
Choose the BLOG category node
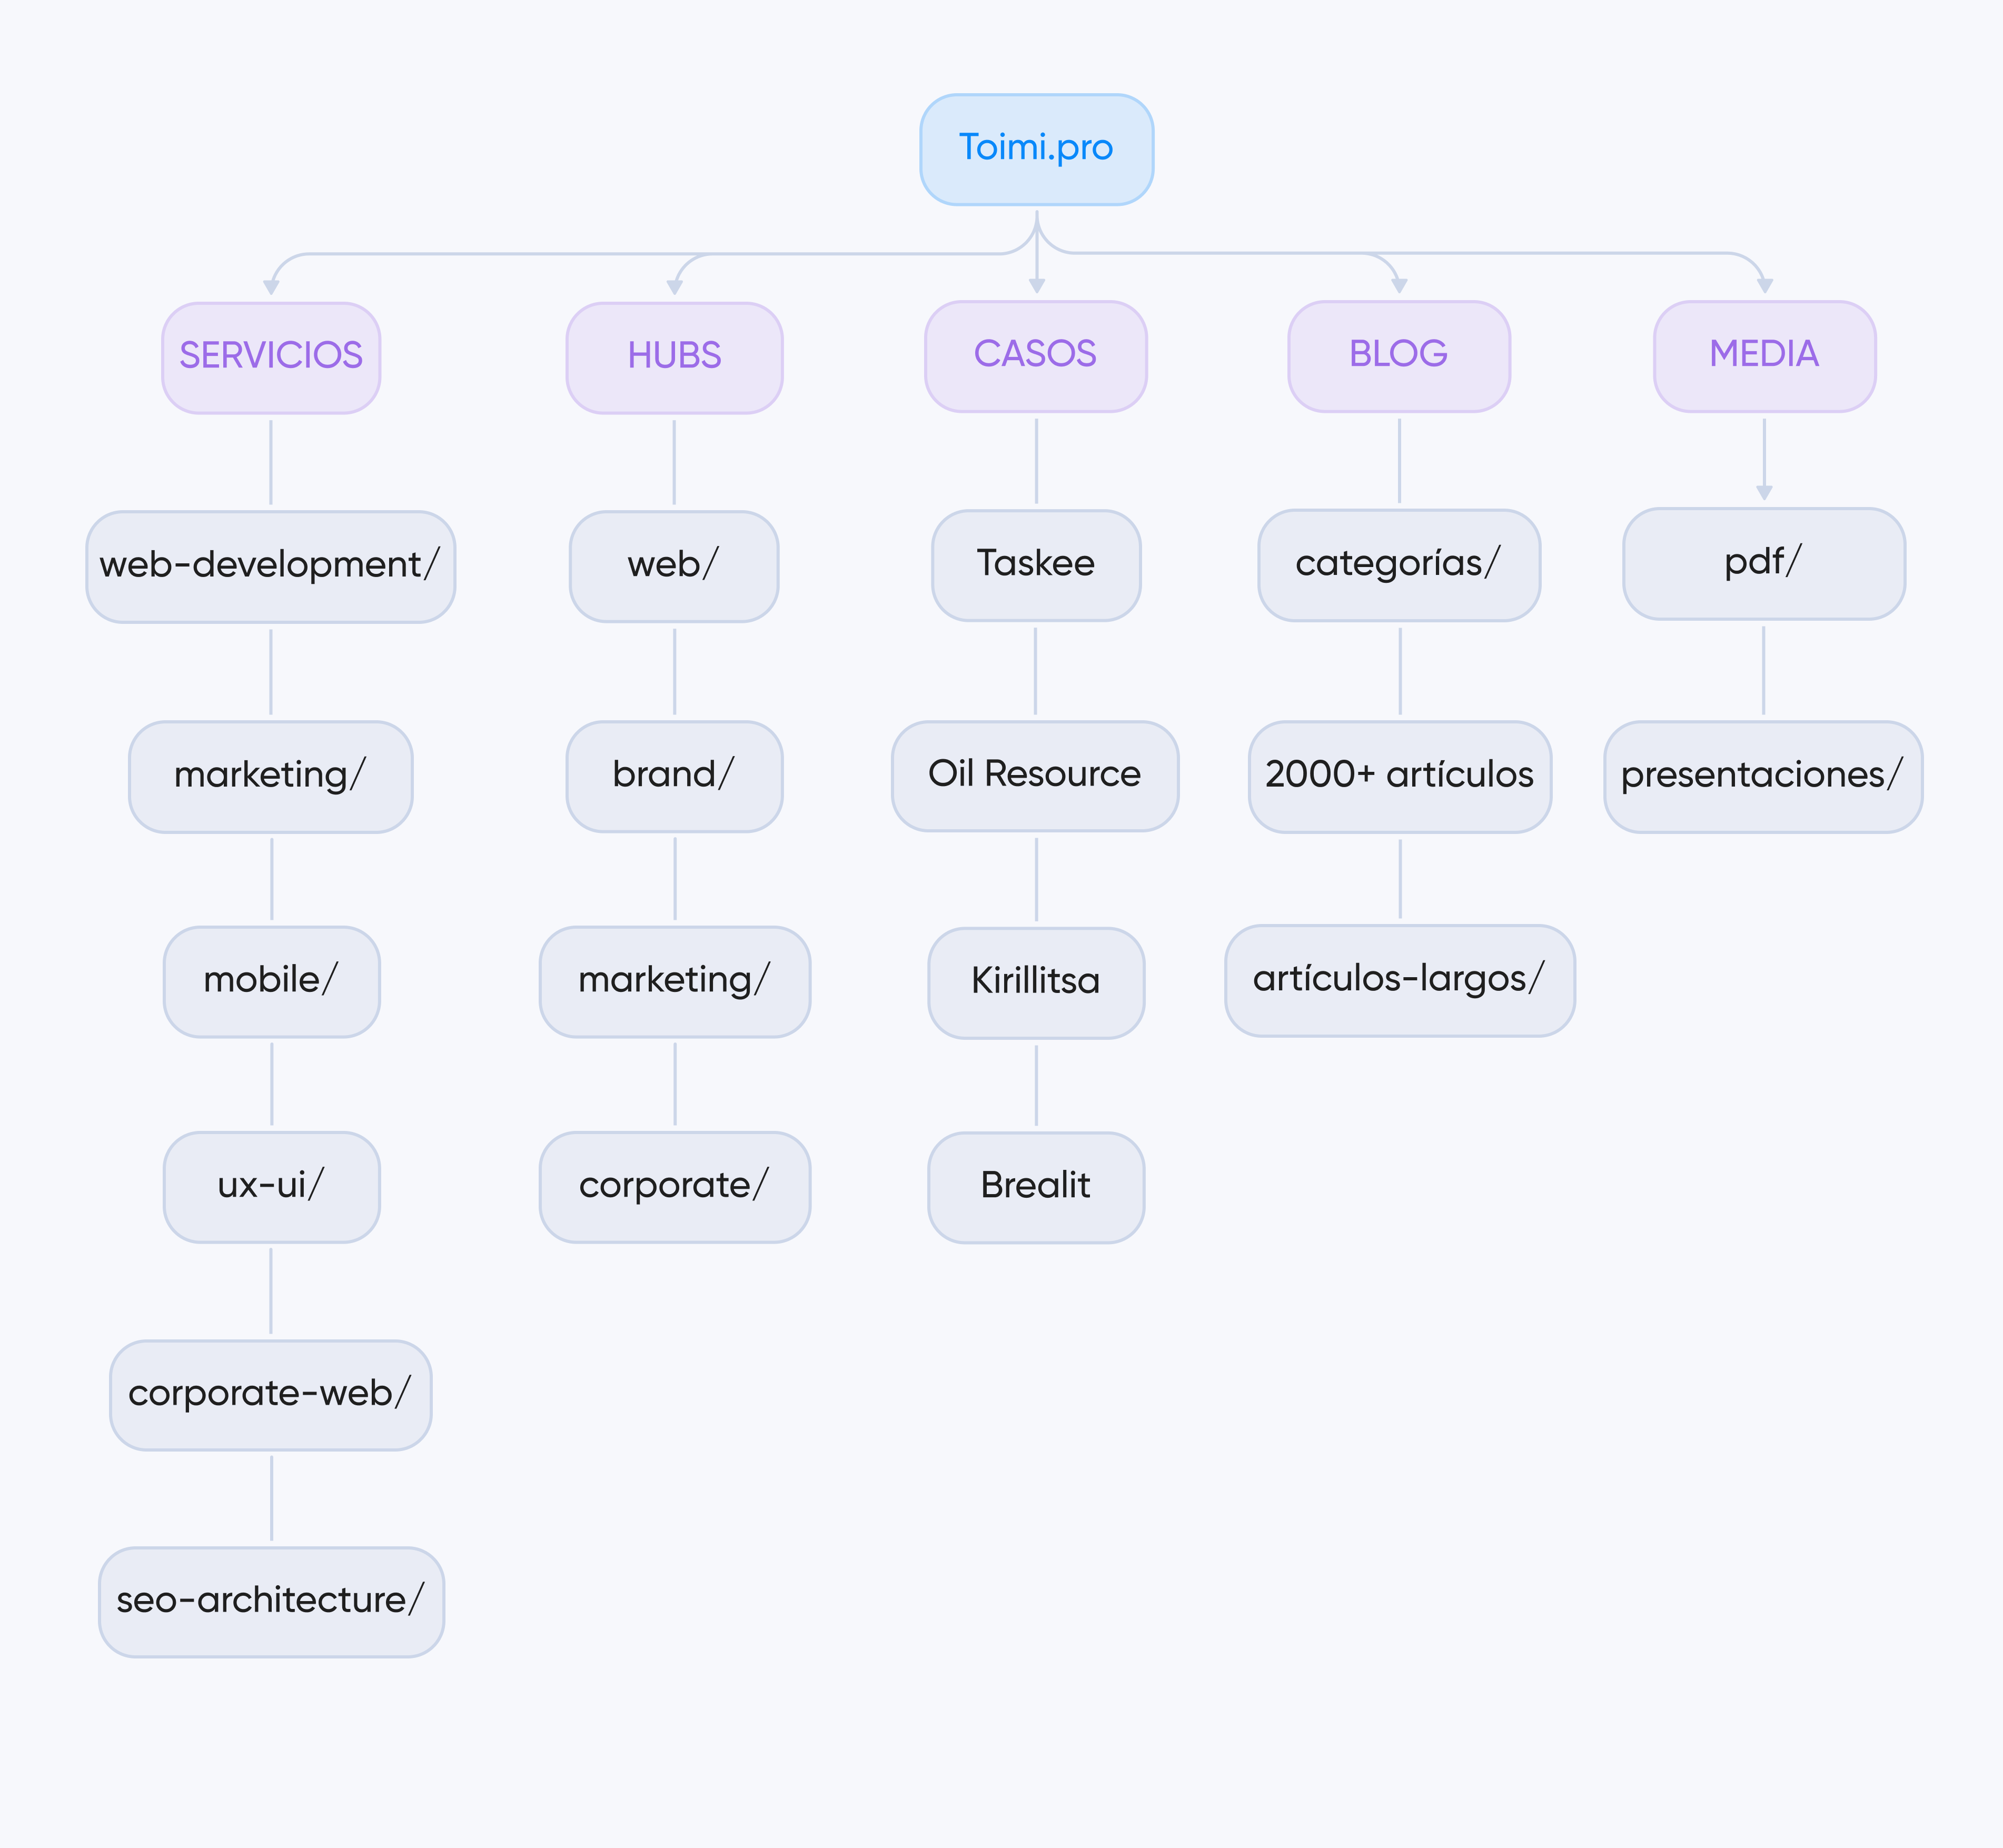coord(1398,355)
